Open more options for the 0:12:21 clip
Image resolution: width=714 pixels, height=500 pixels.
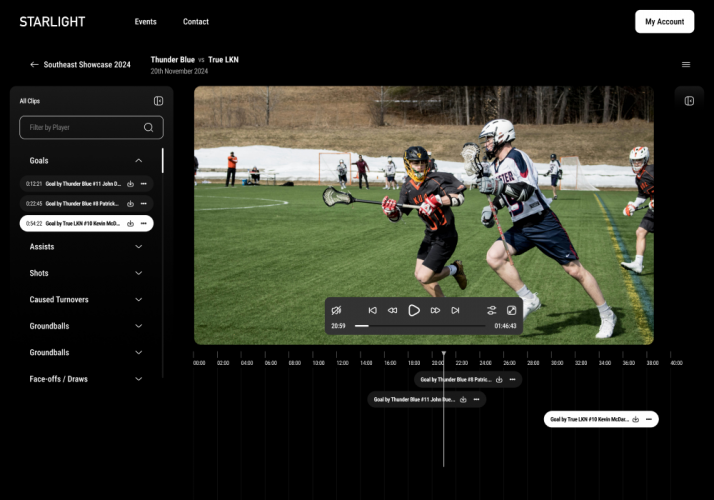[143, 184]
